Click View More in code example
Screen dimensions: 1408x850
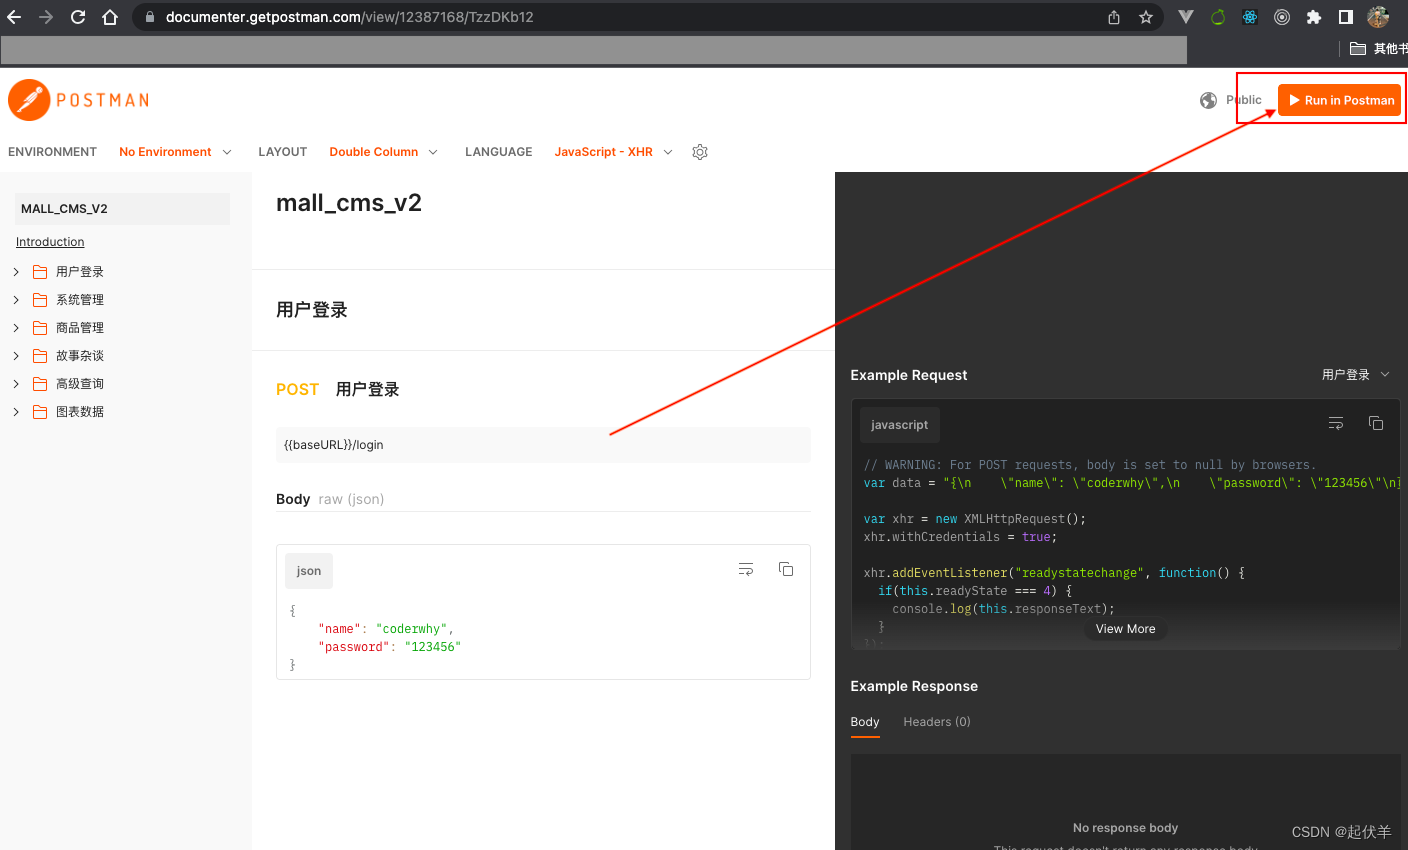(1125, 629)
